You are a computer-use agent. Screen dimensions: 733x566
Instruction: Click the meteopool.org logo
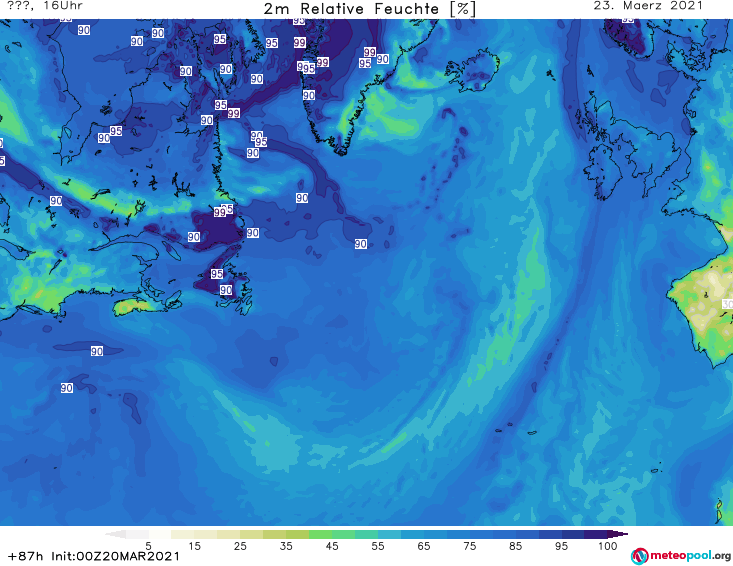point(681,556)
